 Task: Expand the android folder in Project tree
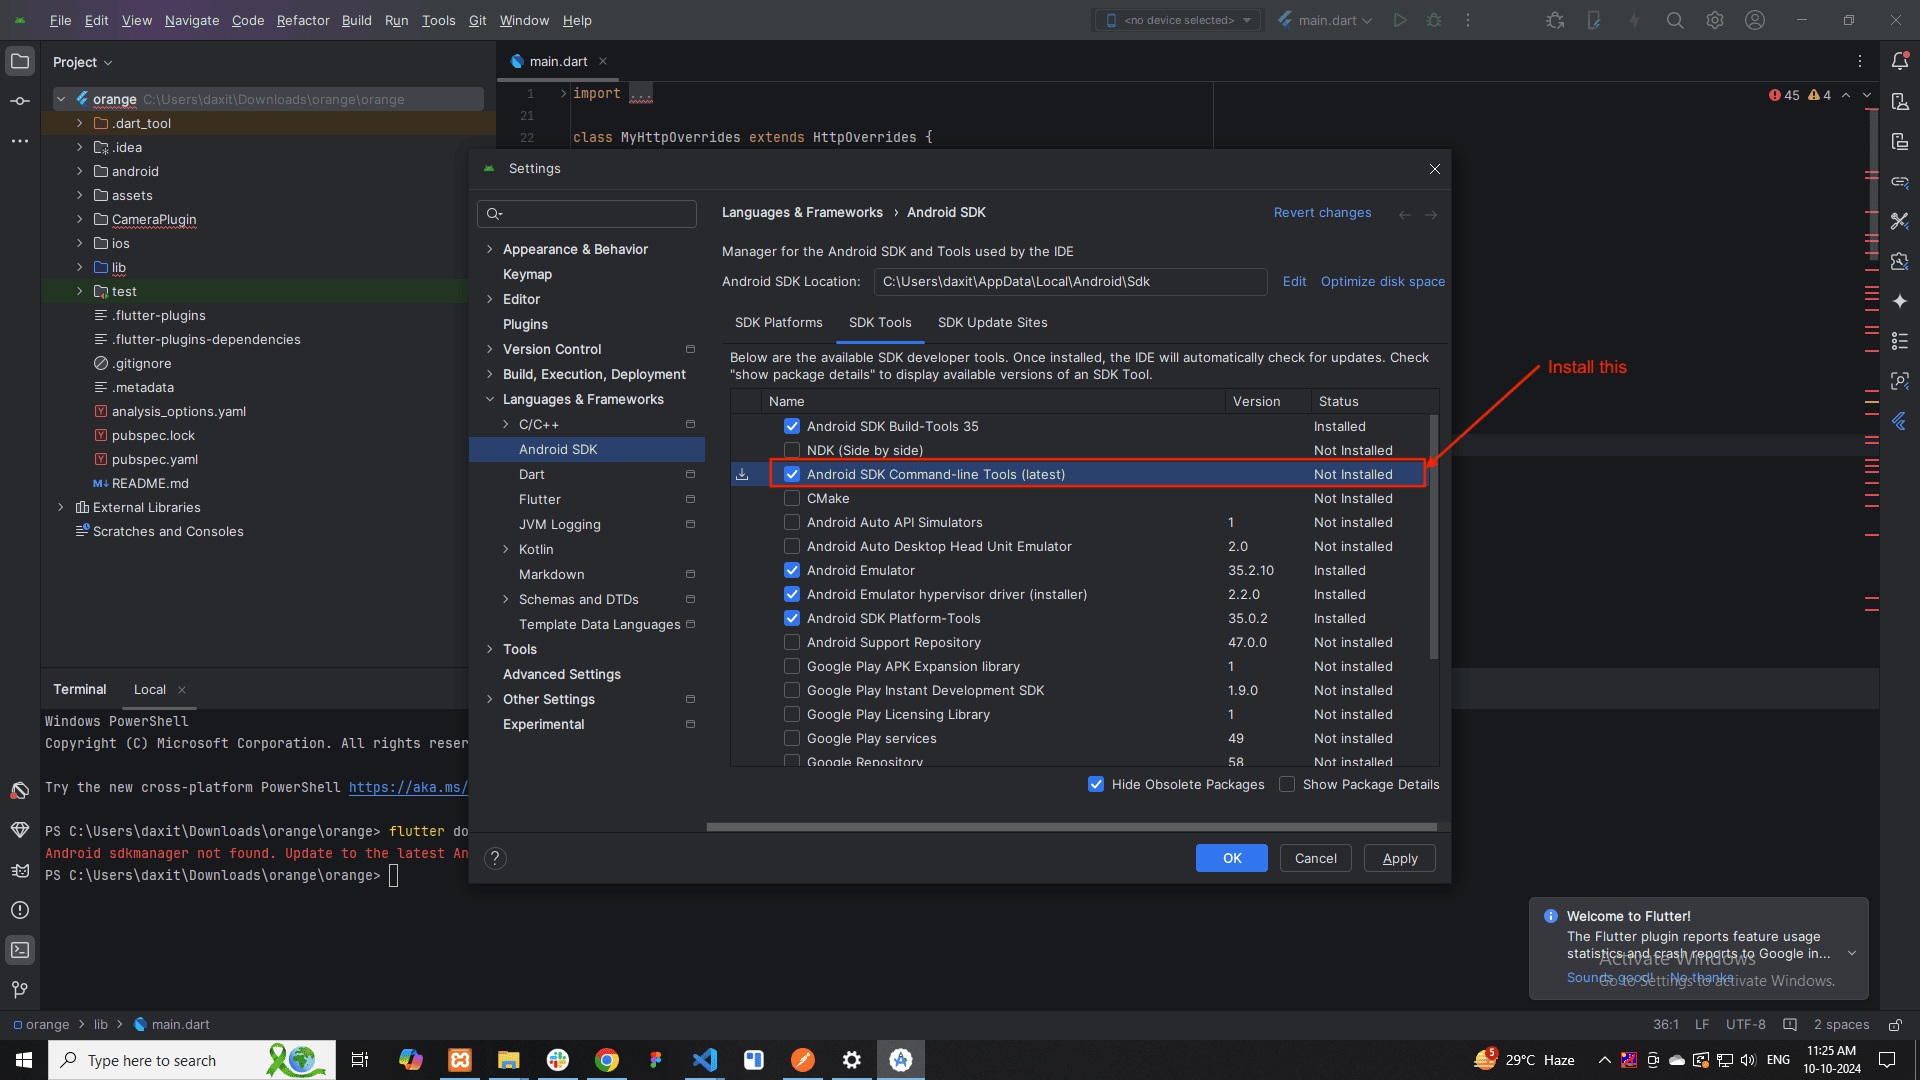pos(80,171)
